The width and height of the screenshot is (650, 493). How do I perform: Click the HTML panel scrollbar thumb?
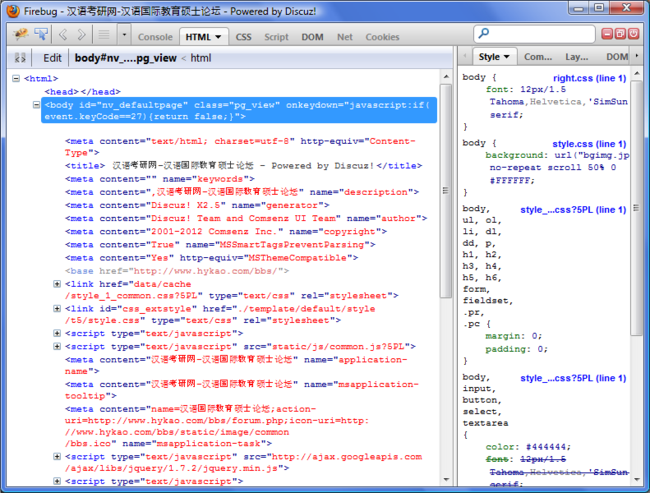(x=446, y=191)
